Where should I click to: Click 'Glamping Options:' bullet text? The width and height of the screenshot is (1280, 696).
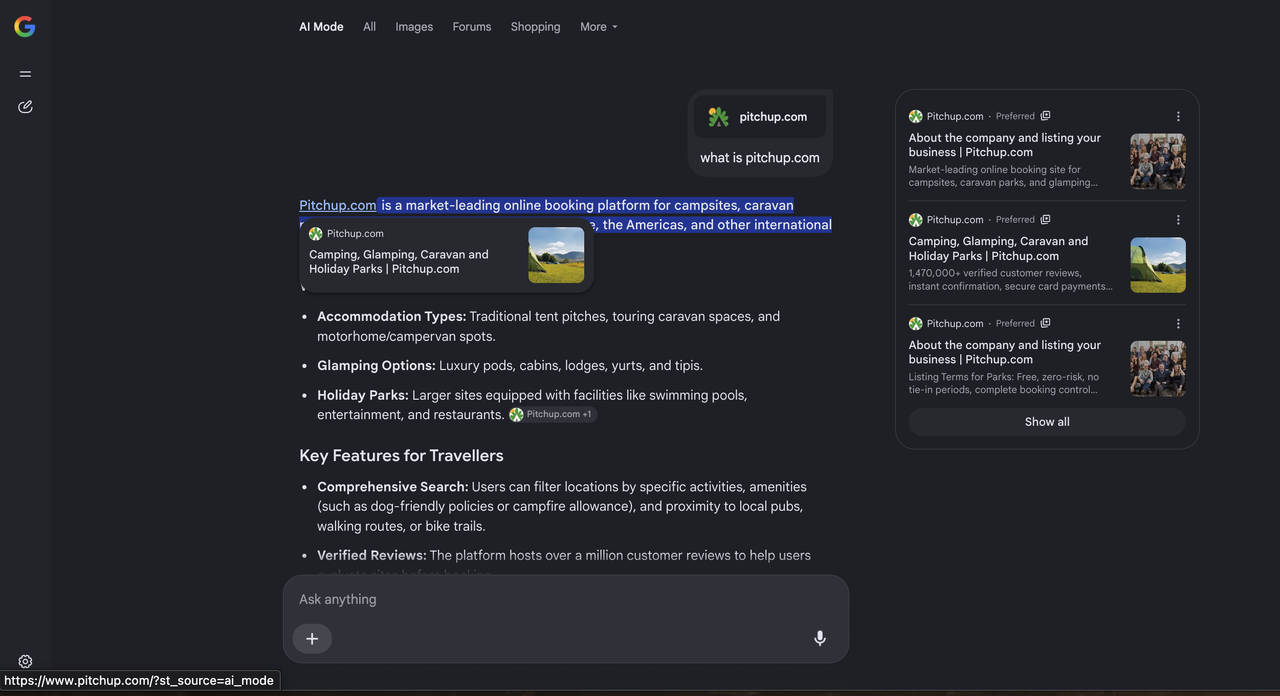376,366
